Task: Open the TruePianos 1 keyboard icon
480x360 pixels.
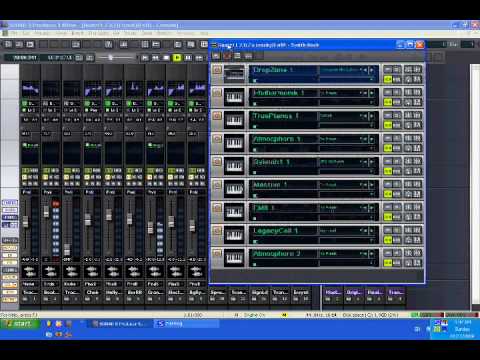Action: click(234, 120)
